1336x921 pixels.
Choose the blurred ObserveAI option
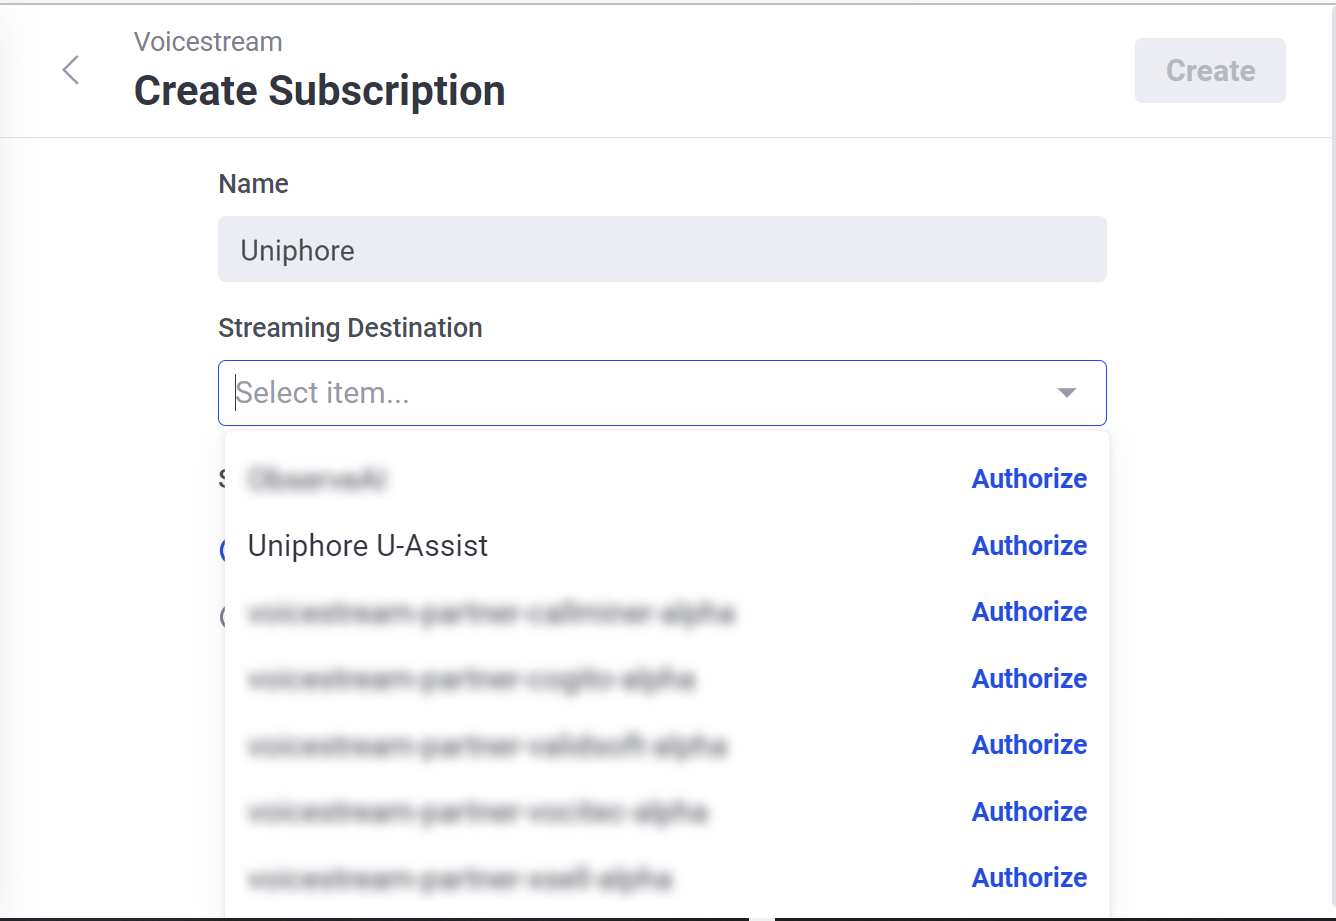(318, 480)
